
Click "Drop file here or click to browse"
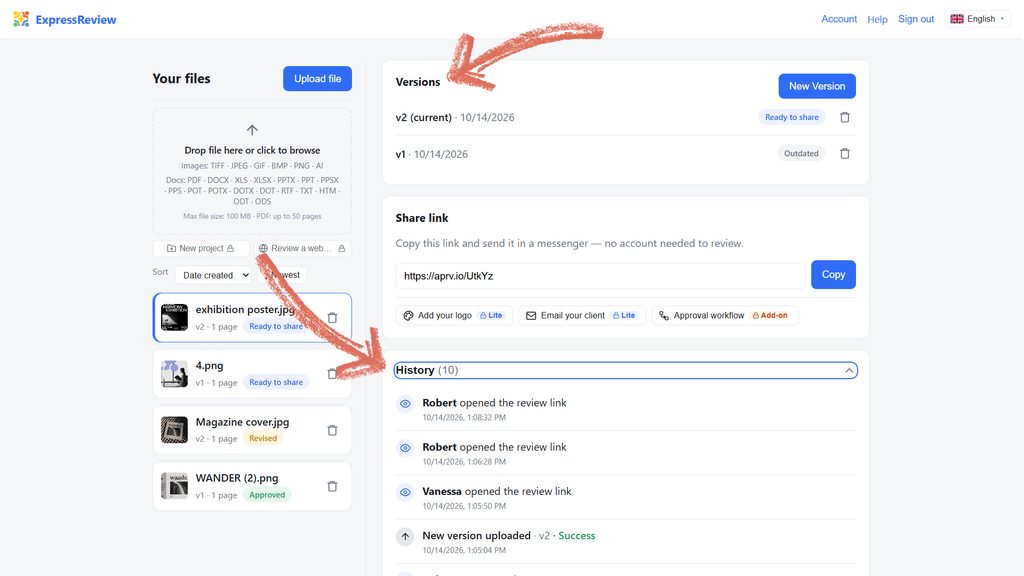tap(252, 150)
